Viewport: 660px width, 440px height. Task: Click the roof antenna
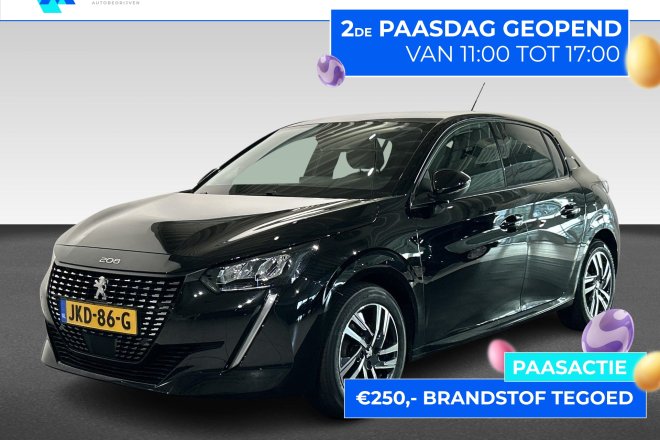coord(478,96)
